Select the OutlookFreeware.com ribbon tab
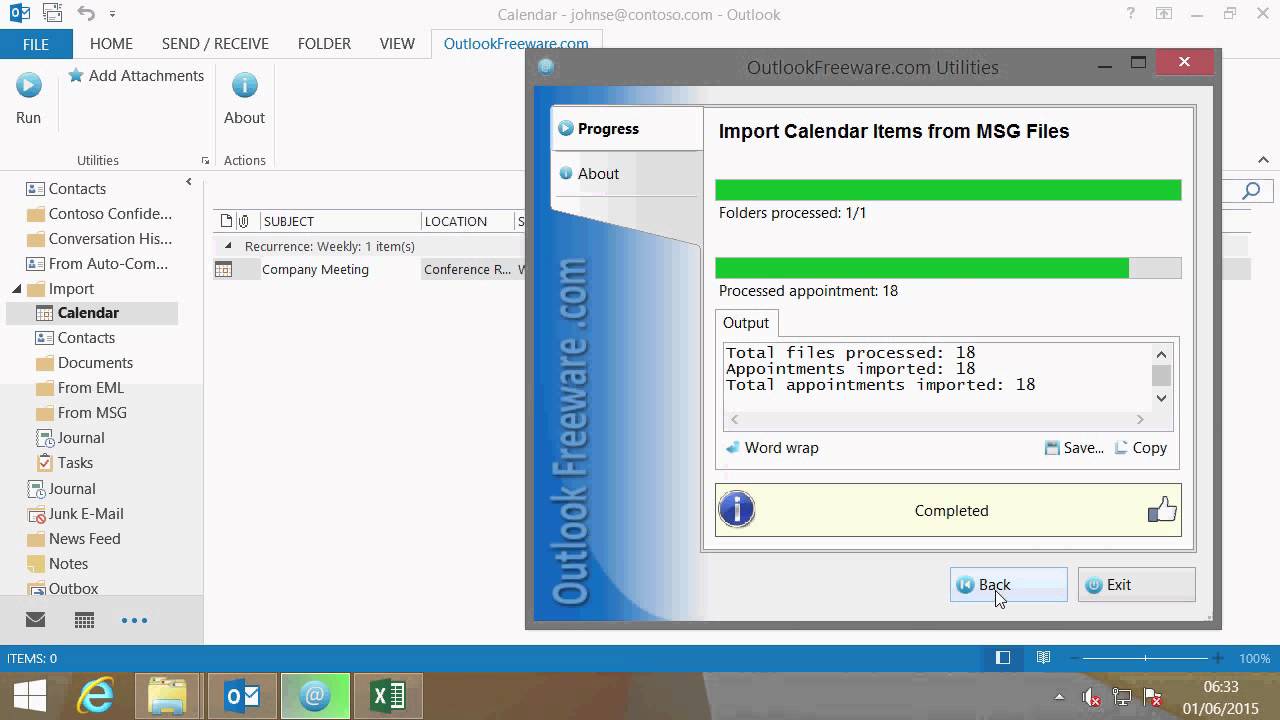 516,44
